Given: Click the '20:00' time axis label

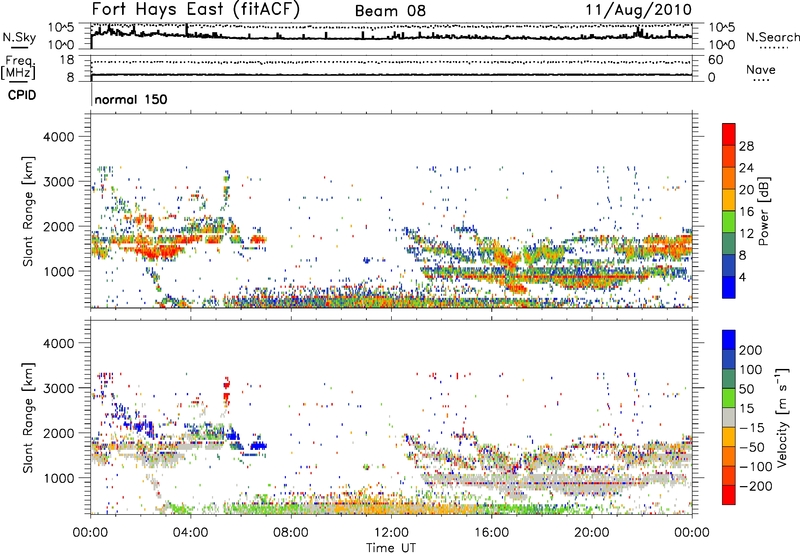Looking at the screenshot, I should (x=592, y=533).
